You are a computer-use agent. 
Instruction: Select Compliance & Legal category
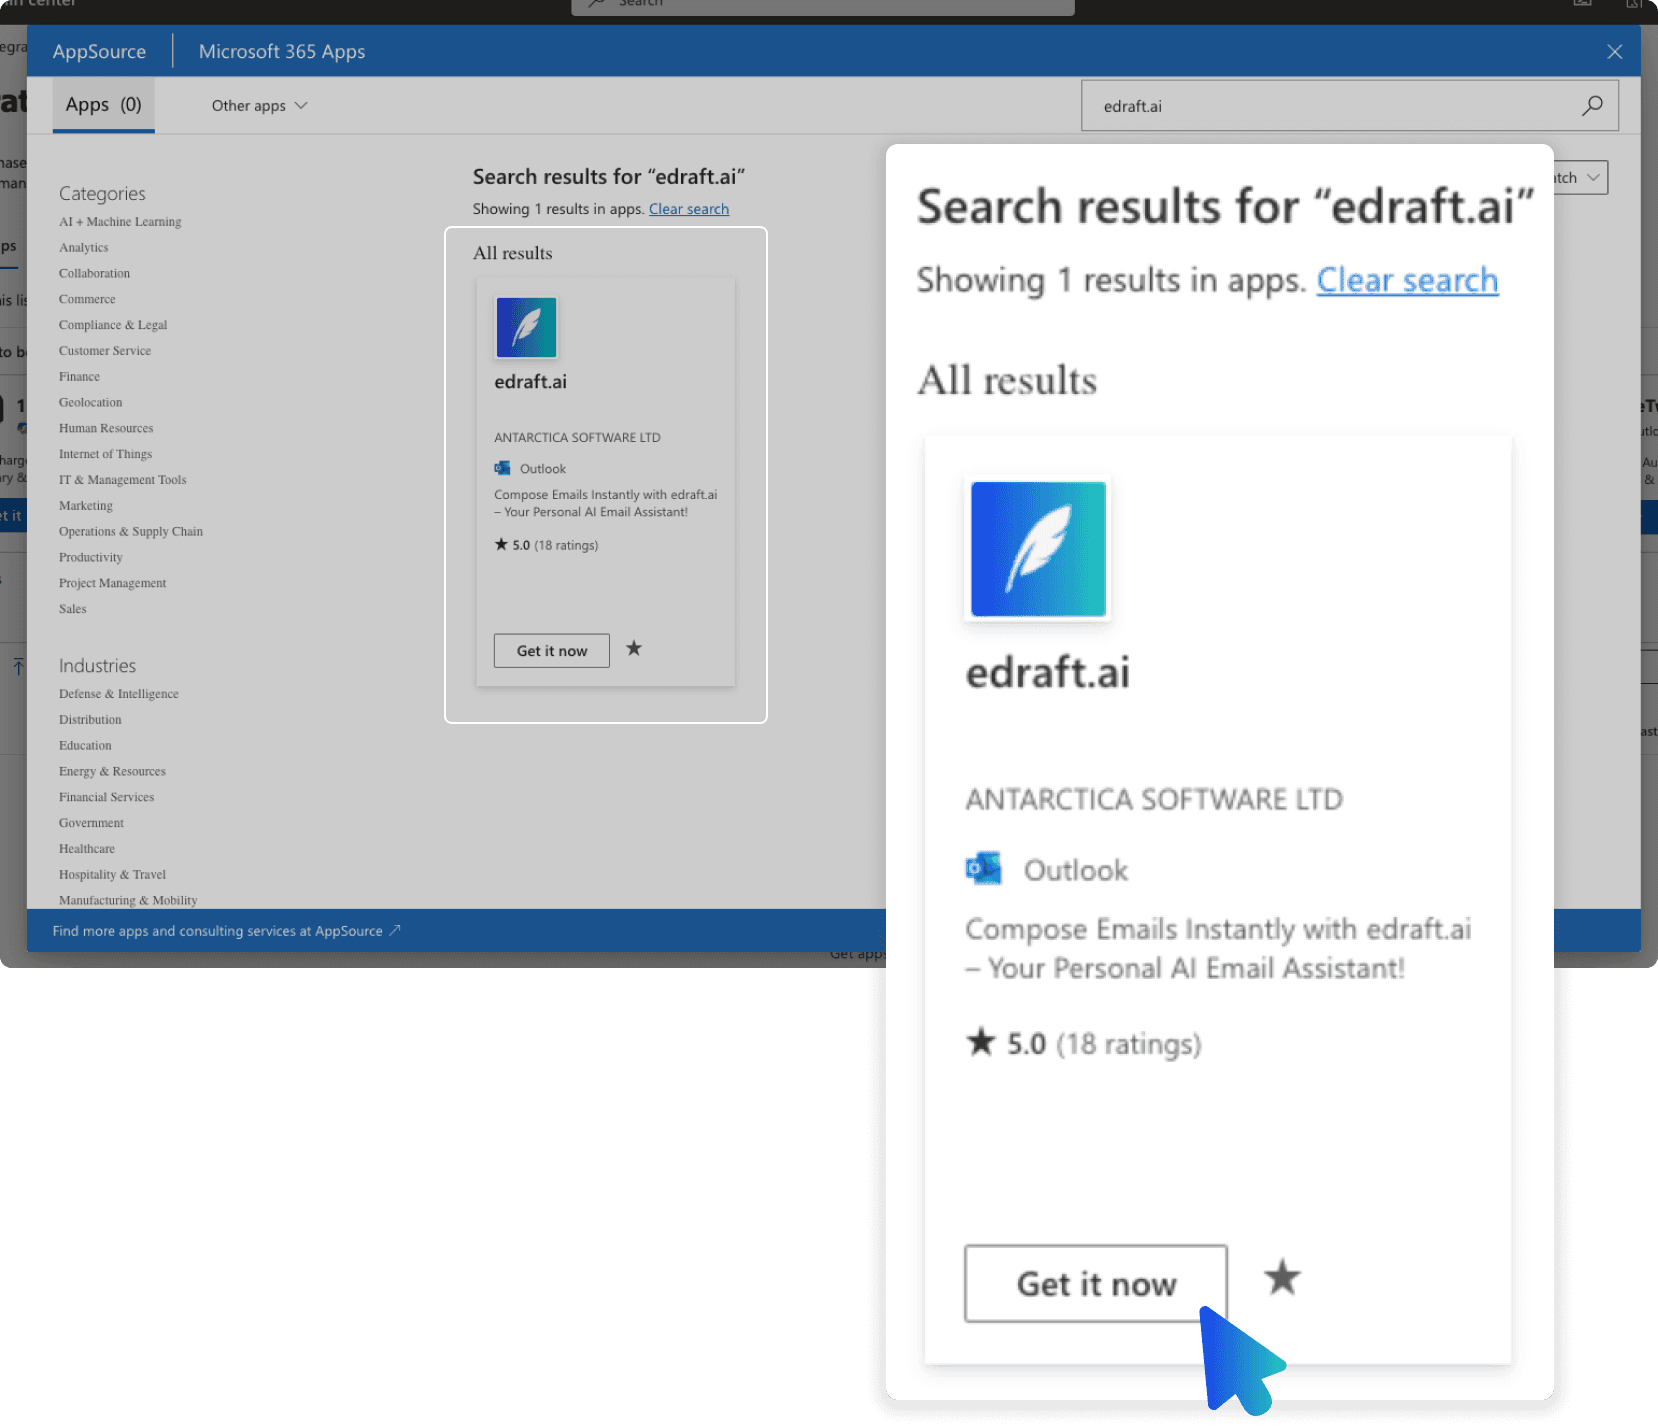113,325
